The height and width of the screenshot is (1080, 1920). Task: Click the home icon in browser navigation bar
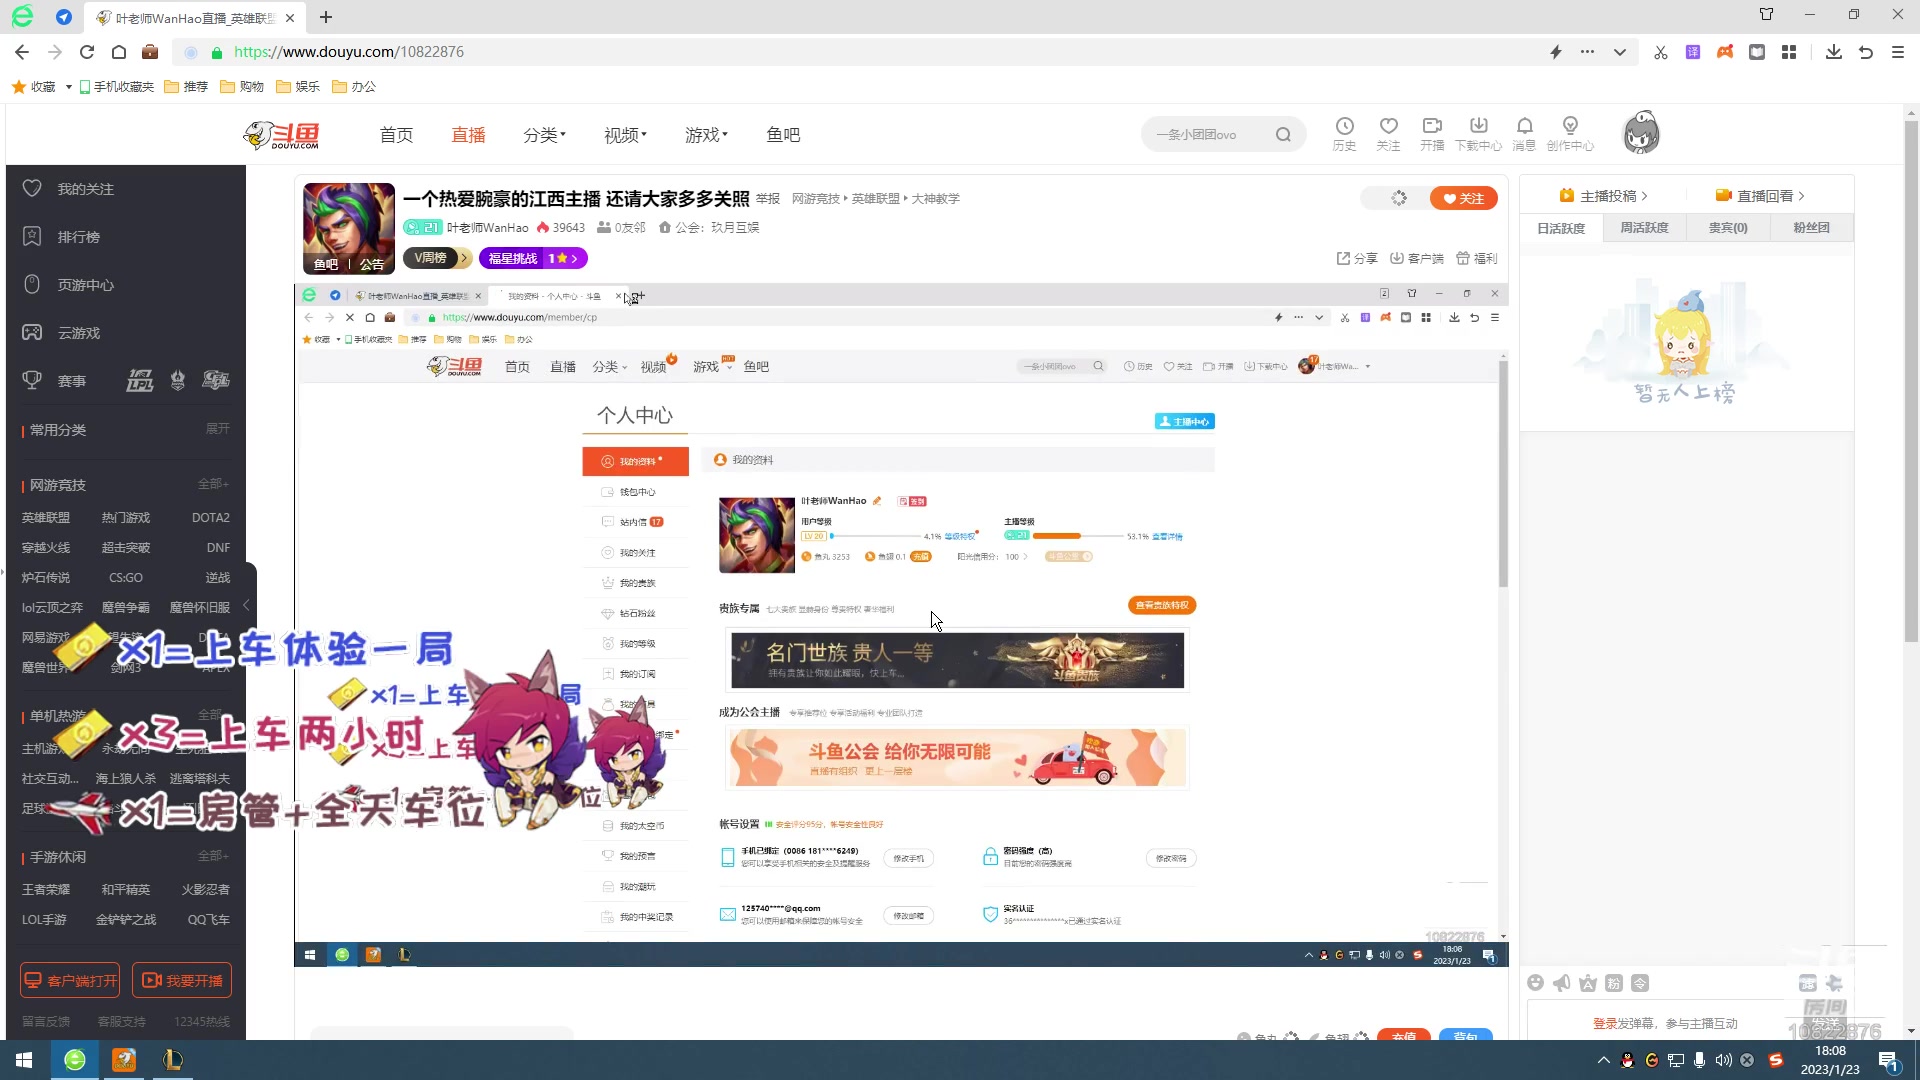point(118,52)
